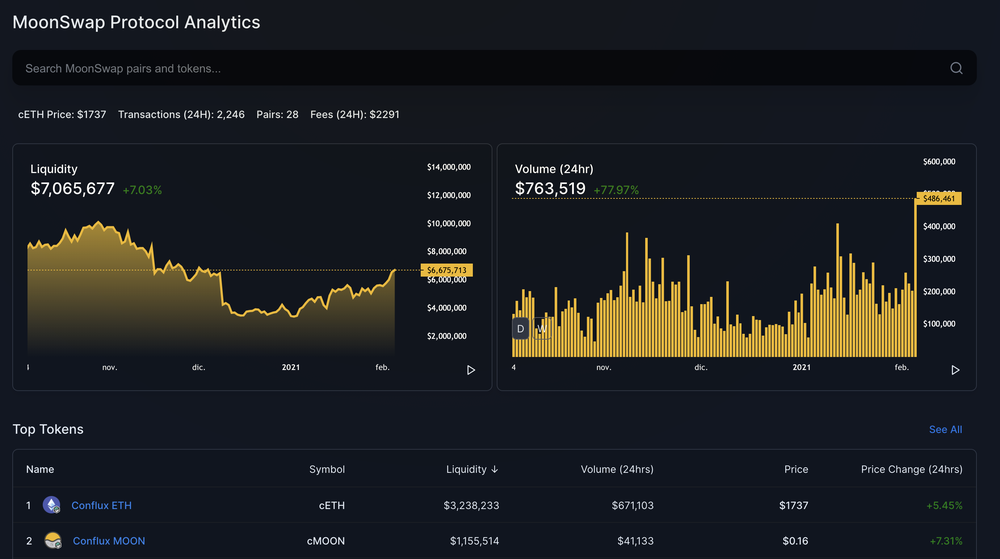Click the +7.31% price change cell
Viewport: 1000px width, 559px height.
(x=946, y=541)
